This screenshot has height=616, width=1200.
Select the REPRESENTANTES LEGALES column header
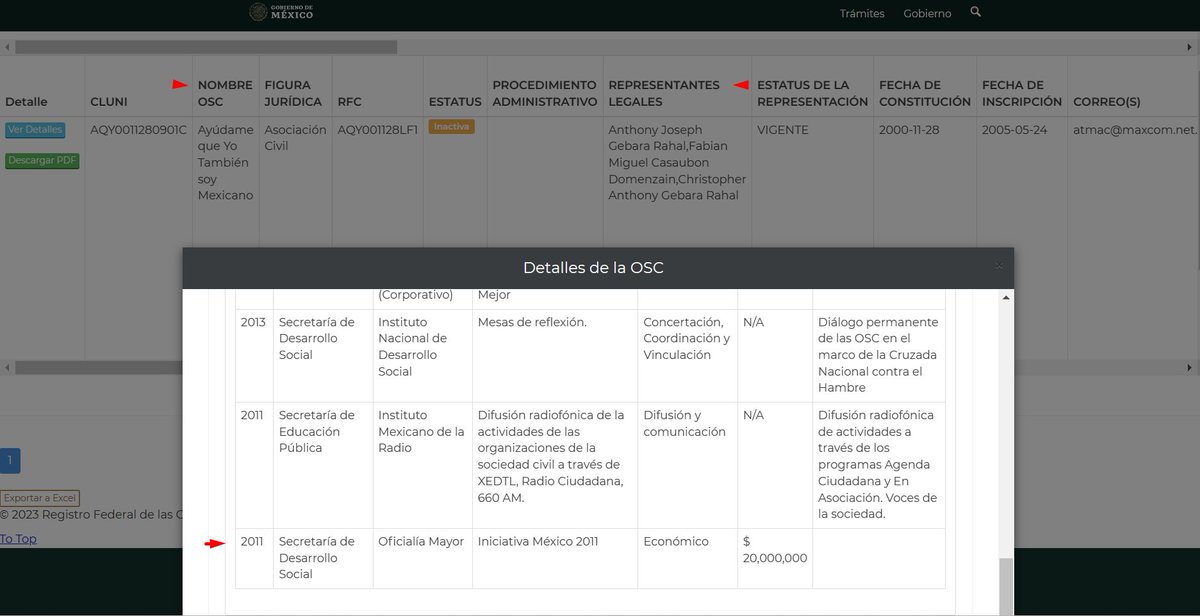(x=664, y=93)
